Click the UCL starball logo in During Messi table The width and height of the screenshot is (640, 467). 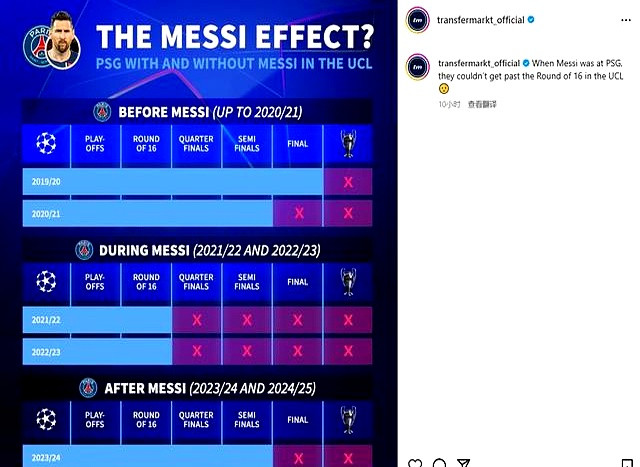(46, 281)
